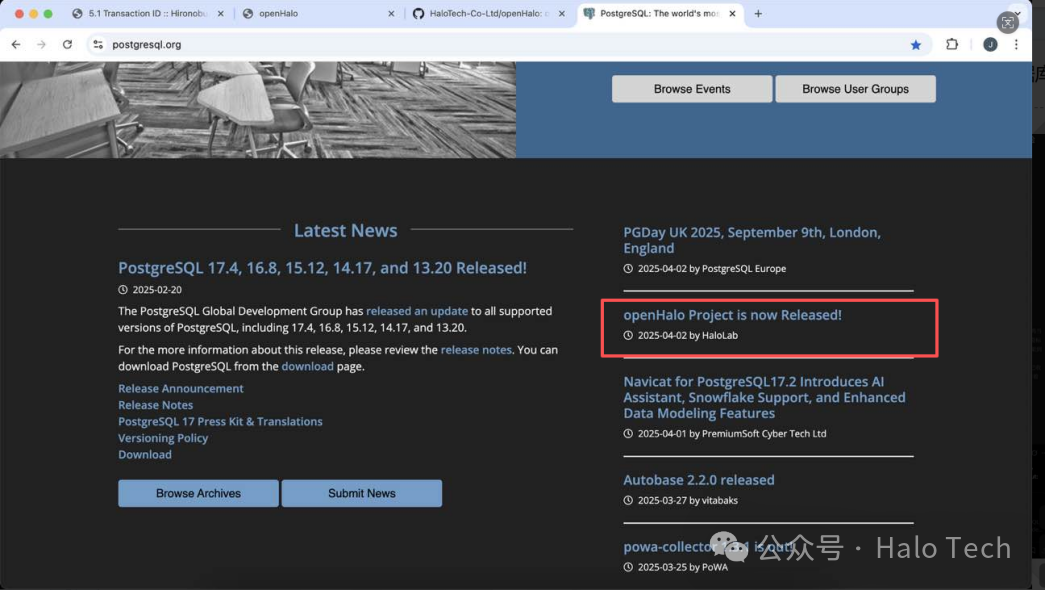This screenshot has height=590, width=1045.
Task: Reload the postgresql.org page
Action: [67, 45]
